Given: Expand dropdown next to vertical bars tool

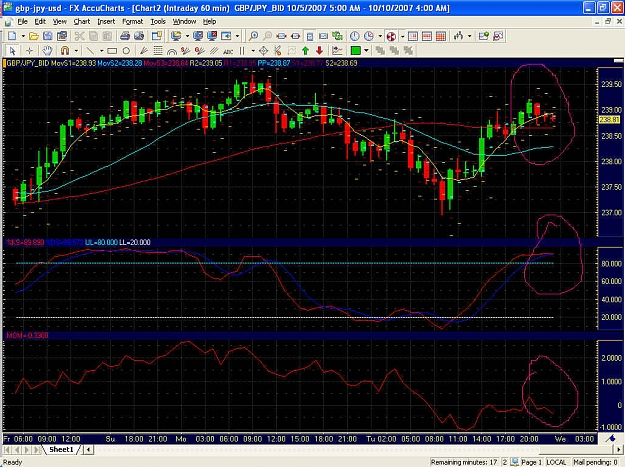Looking at the screenshot, I should pyautogui.click(x=253, y=51).
